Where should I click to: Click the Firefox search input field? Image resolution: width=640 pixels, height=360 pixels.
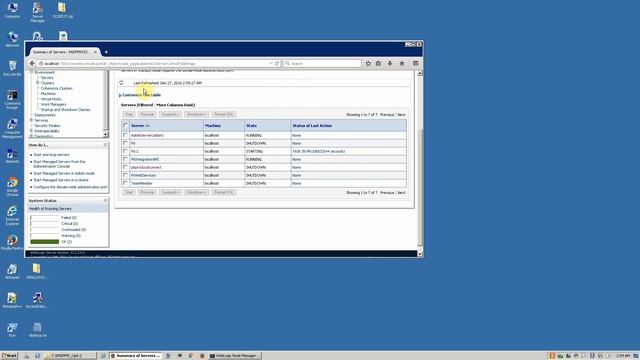click(322, 63)
